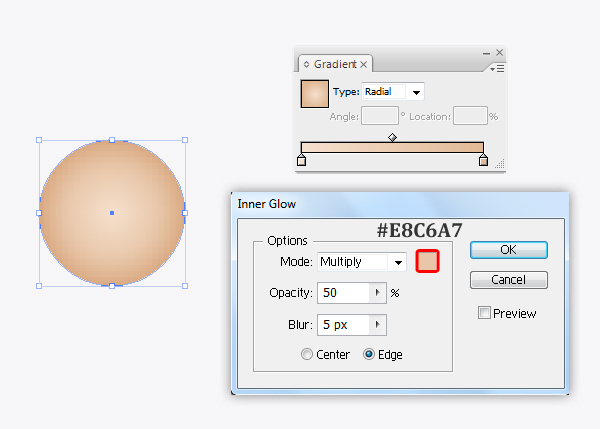Viewport: 600px width, 429px height.
Task: Select the left gradient color stop
Action: click(302, 160)
